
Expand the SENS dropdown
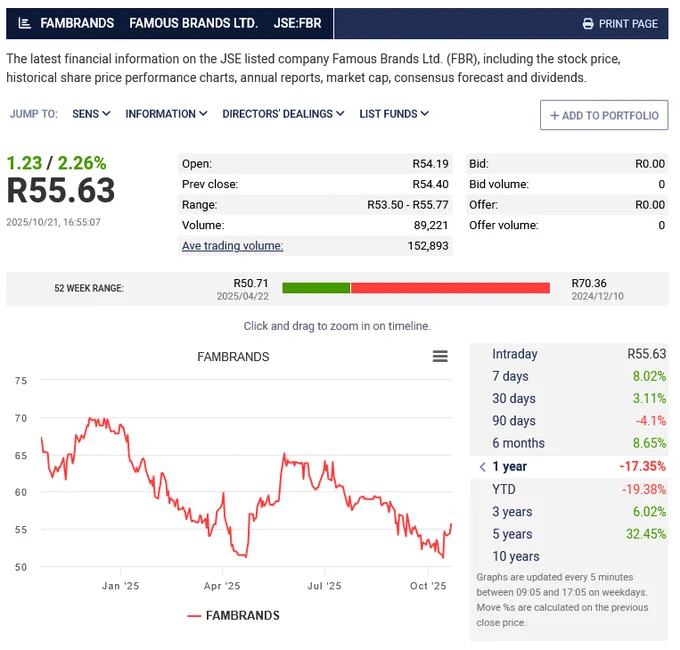click(91, 114)
